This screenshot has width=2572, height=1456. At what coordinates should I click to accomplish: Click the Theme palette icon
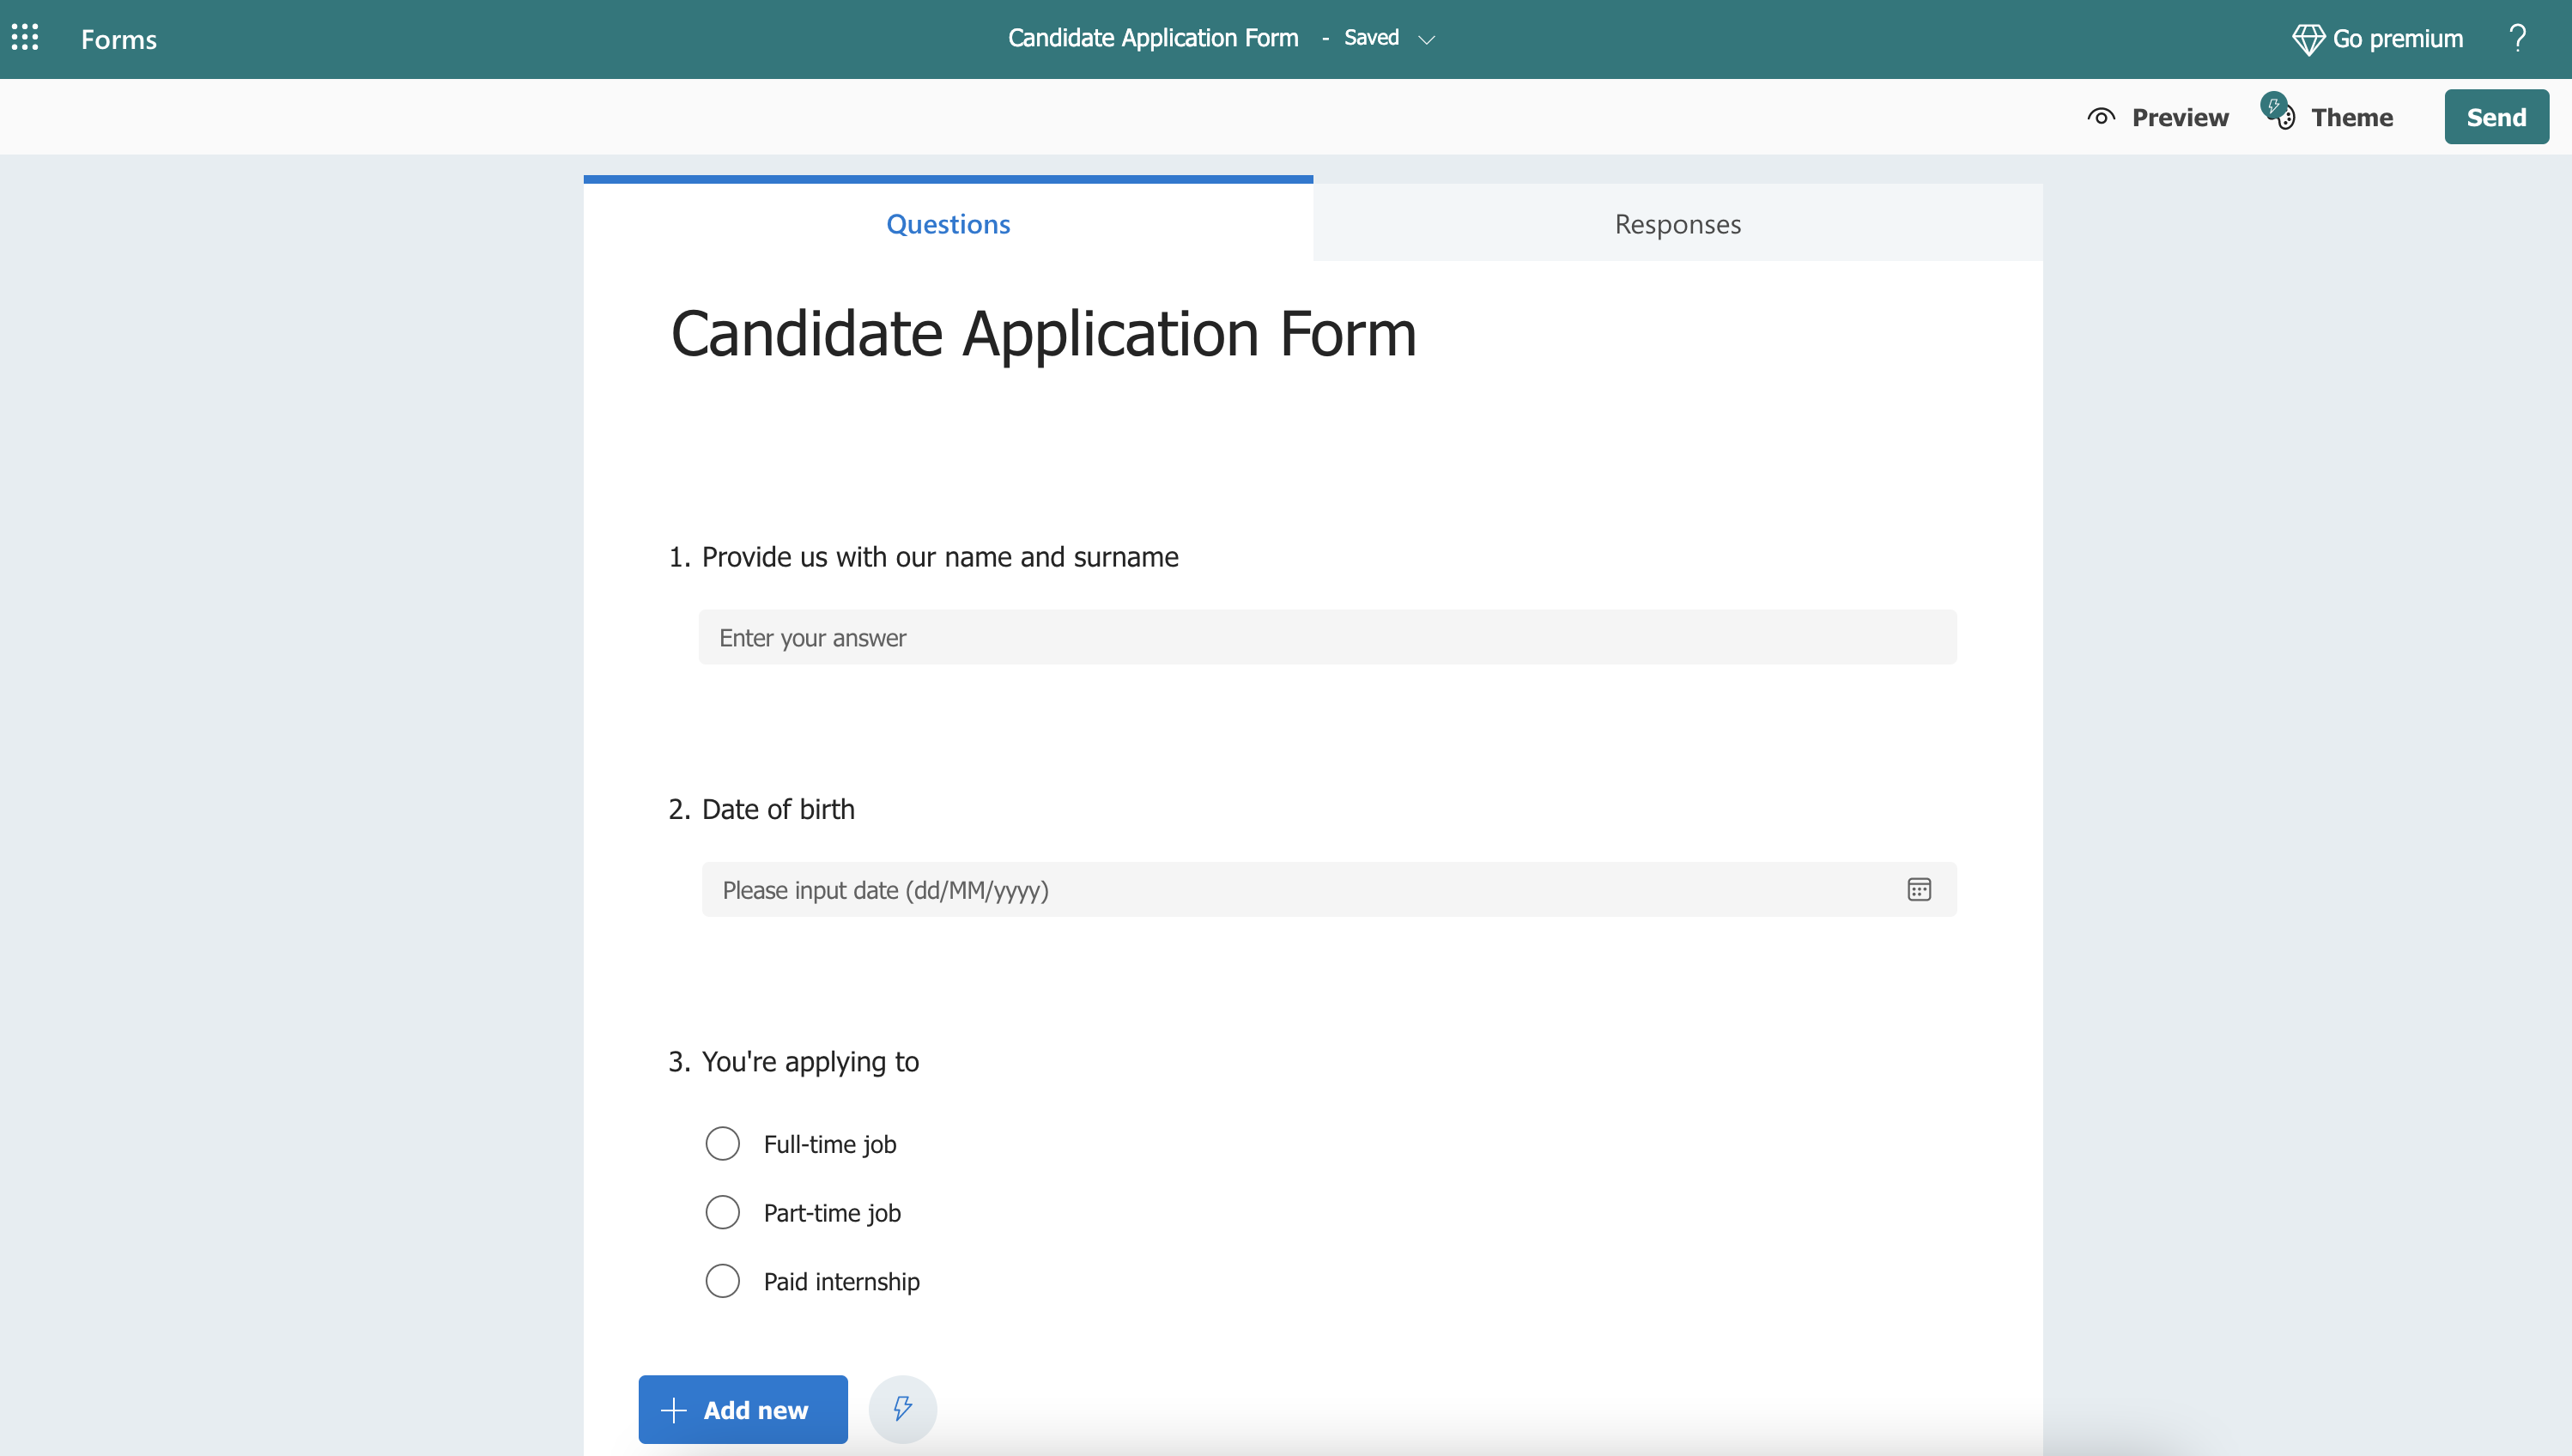(2278, 111)
